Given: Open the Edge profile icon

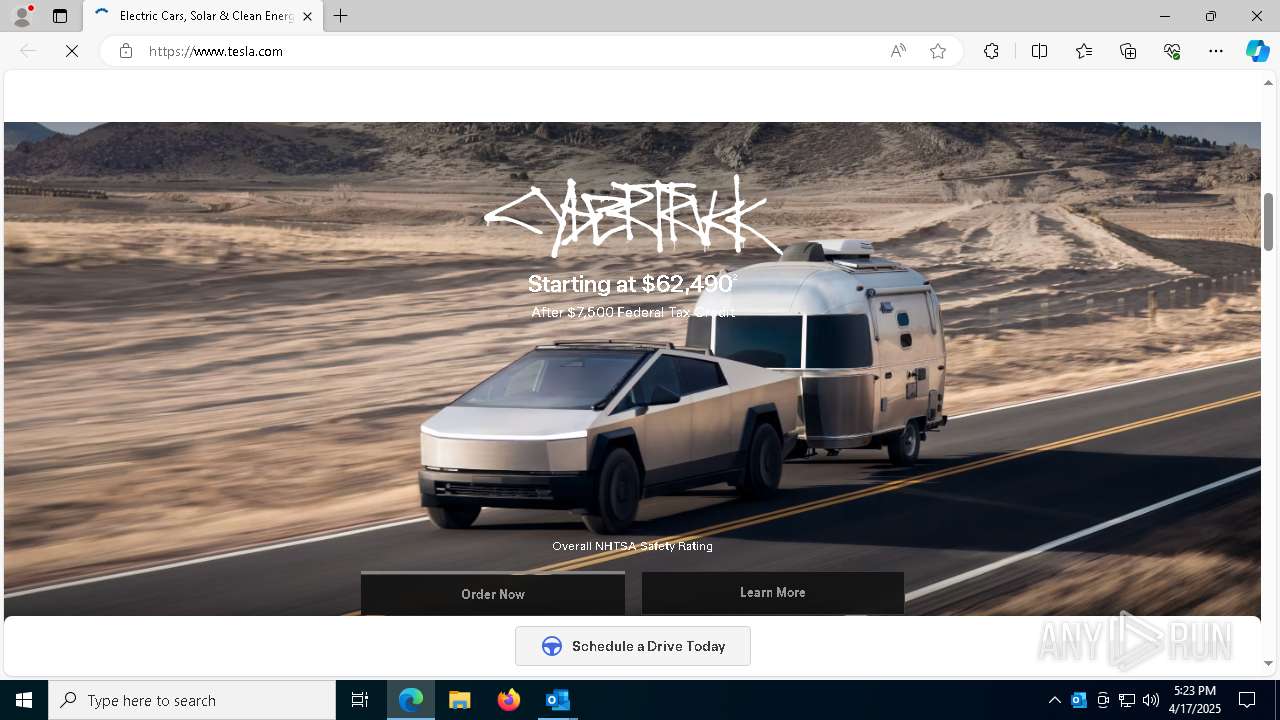Looking at the screenshot, I should pos(22,16).
